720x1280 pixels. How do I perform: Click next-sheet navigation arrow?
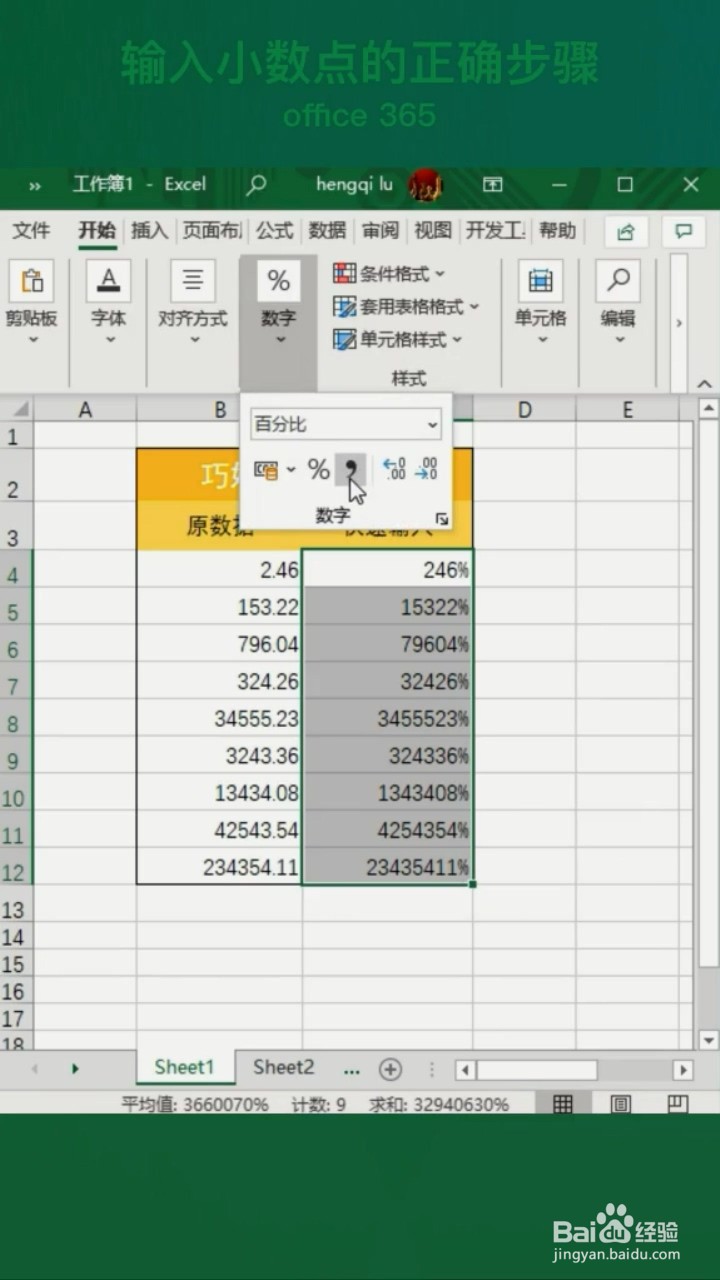75,1069
